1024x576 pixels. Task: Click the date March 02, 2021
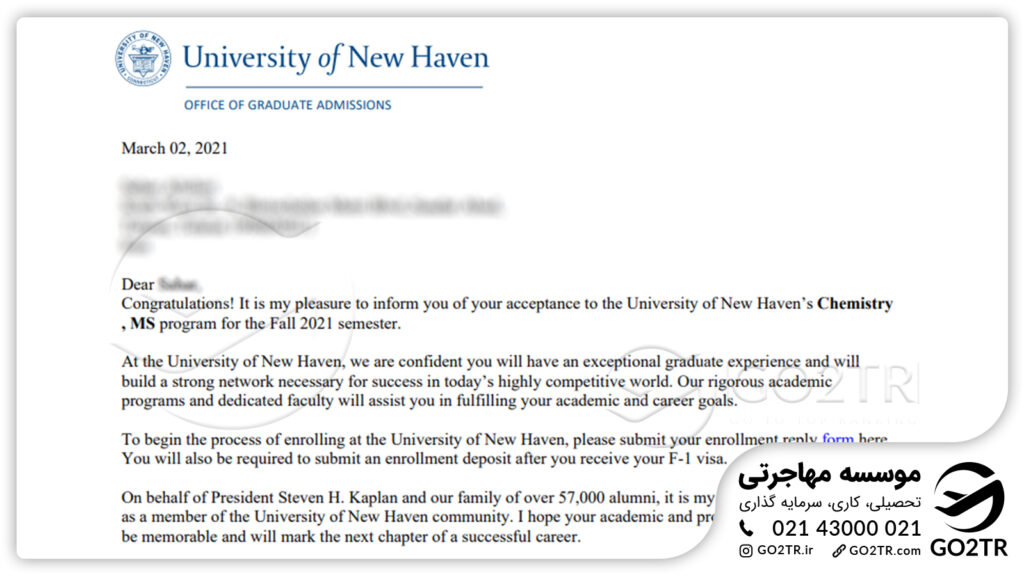coord(174,148)
